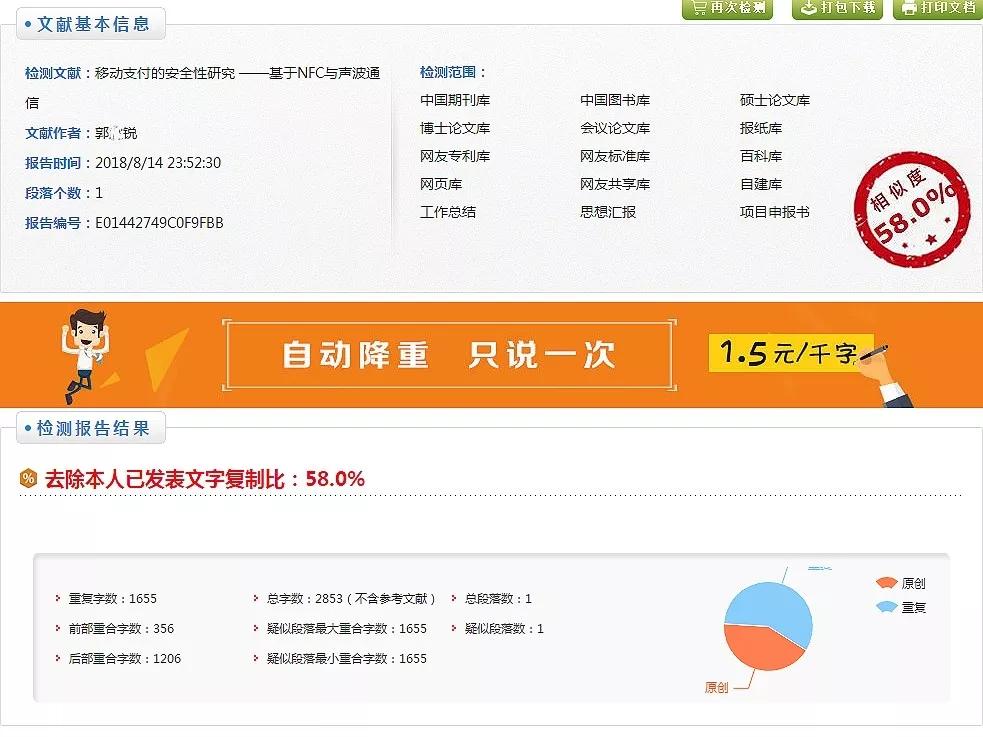
Task: Select the 文献基本信息 section header
Action: [x=91, y=24]
